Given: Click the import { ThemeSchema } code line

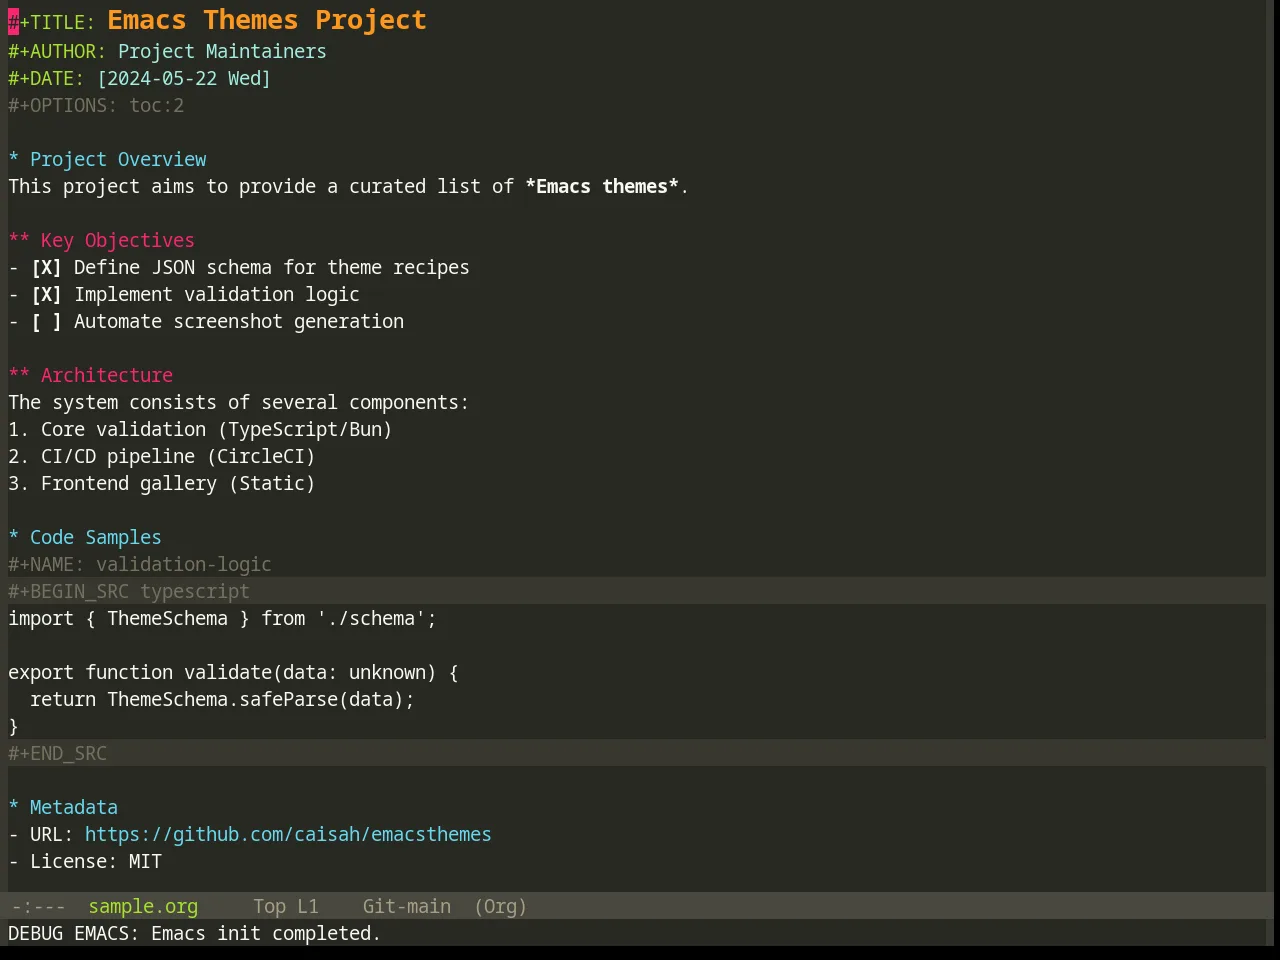Looking at the screenshot, I should tap(222, 619).
